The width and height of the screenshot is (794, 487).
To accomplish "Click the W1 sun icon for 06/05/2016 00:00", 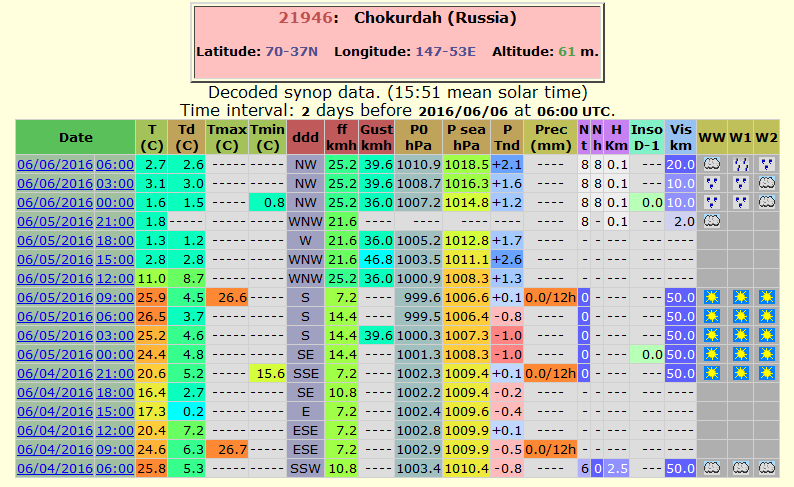I will click(741, 354).
